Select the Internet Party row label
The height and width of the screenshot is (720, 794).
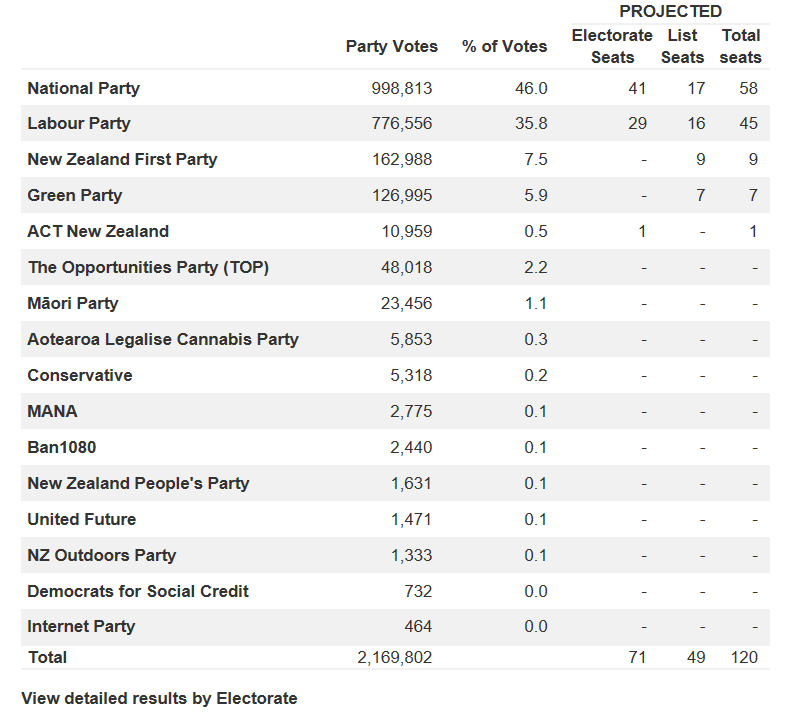(x=81, y=627)
